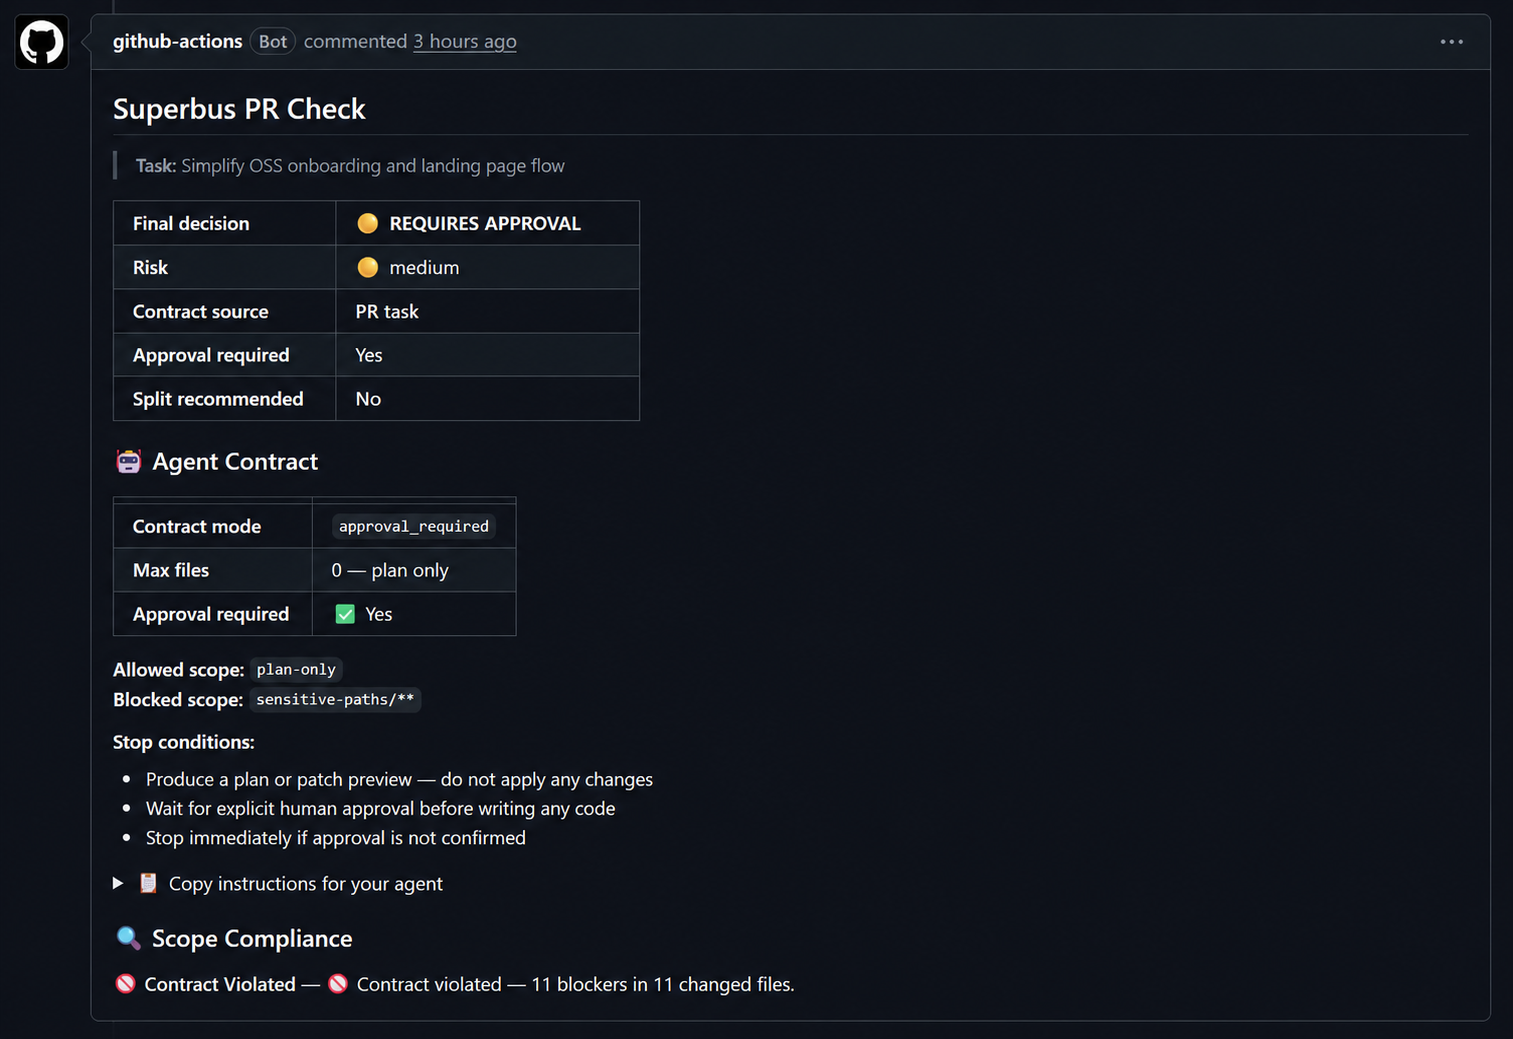Click the Superbus PR Check heading
Screen dimensions: 1513x1039
click(239, 108)
